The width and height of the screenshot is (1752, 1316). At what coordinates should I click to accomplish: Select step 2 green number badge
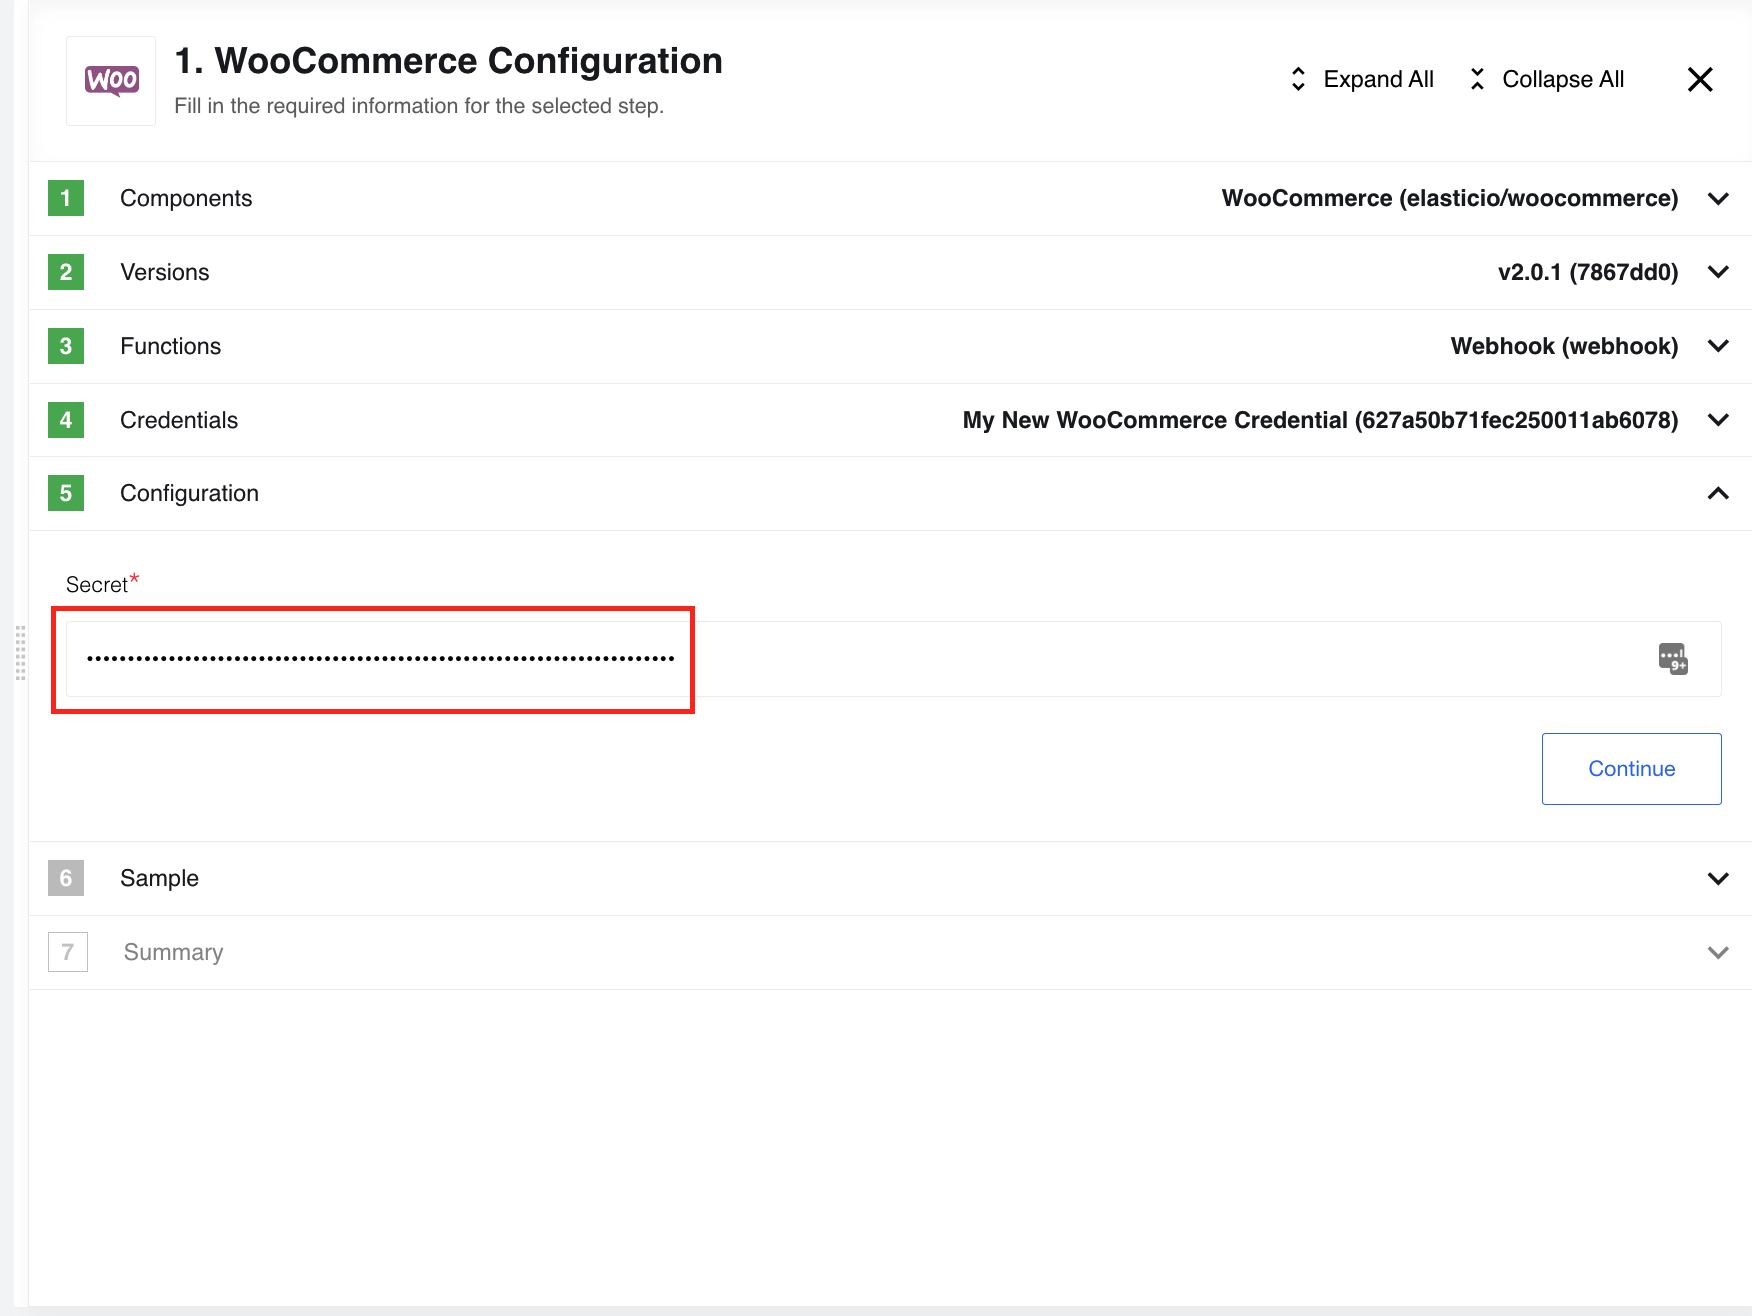[x=66, y=272]
